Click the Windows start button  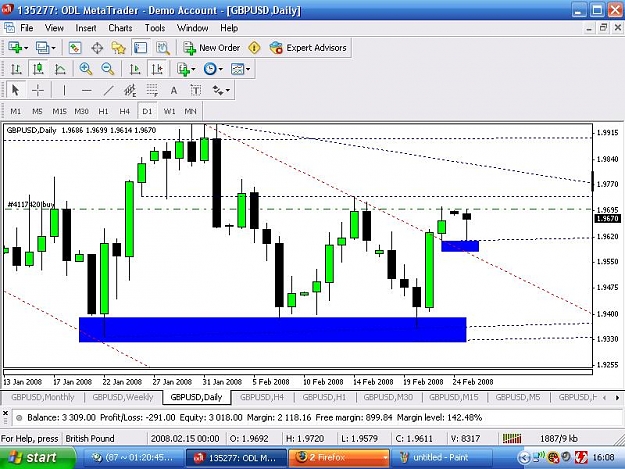coord(37,457)
